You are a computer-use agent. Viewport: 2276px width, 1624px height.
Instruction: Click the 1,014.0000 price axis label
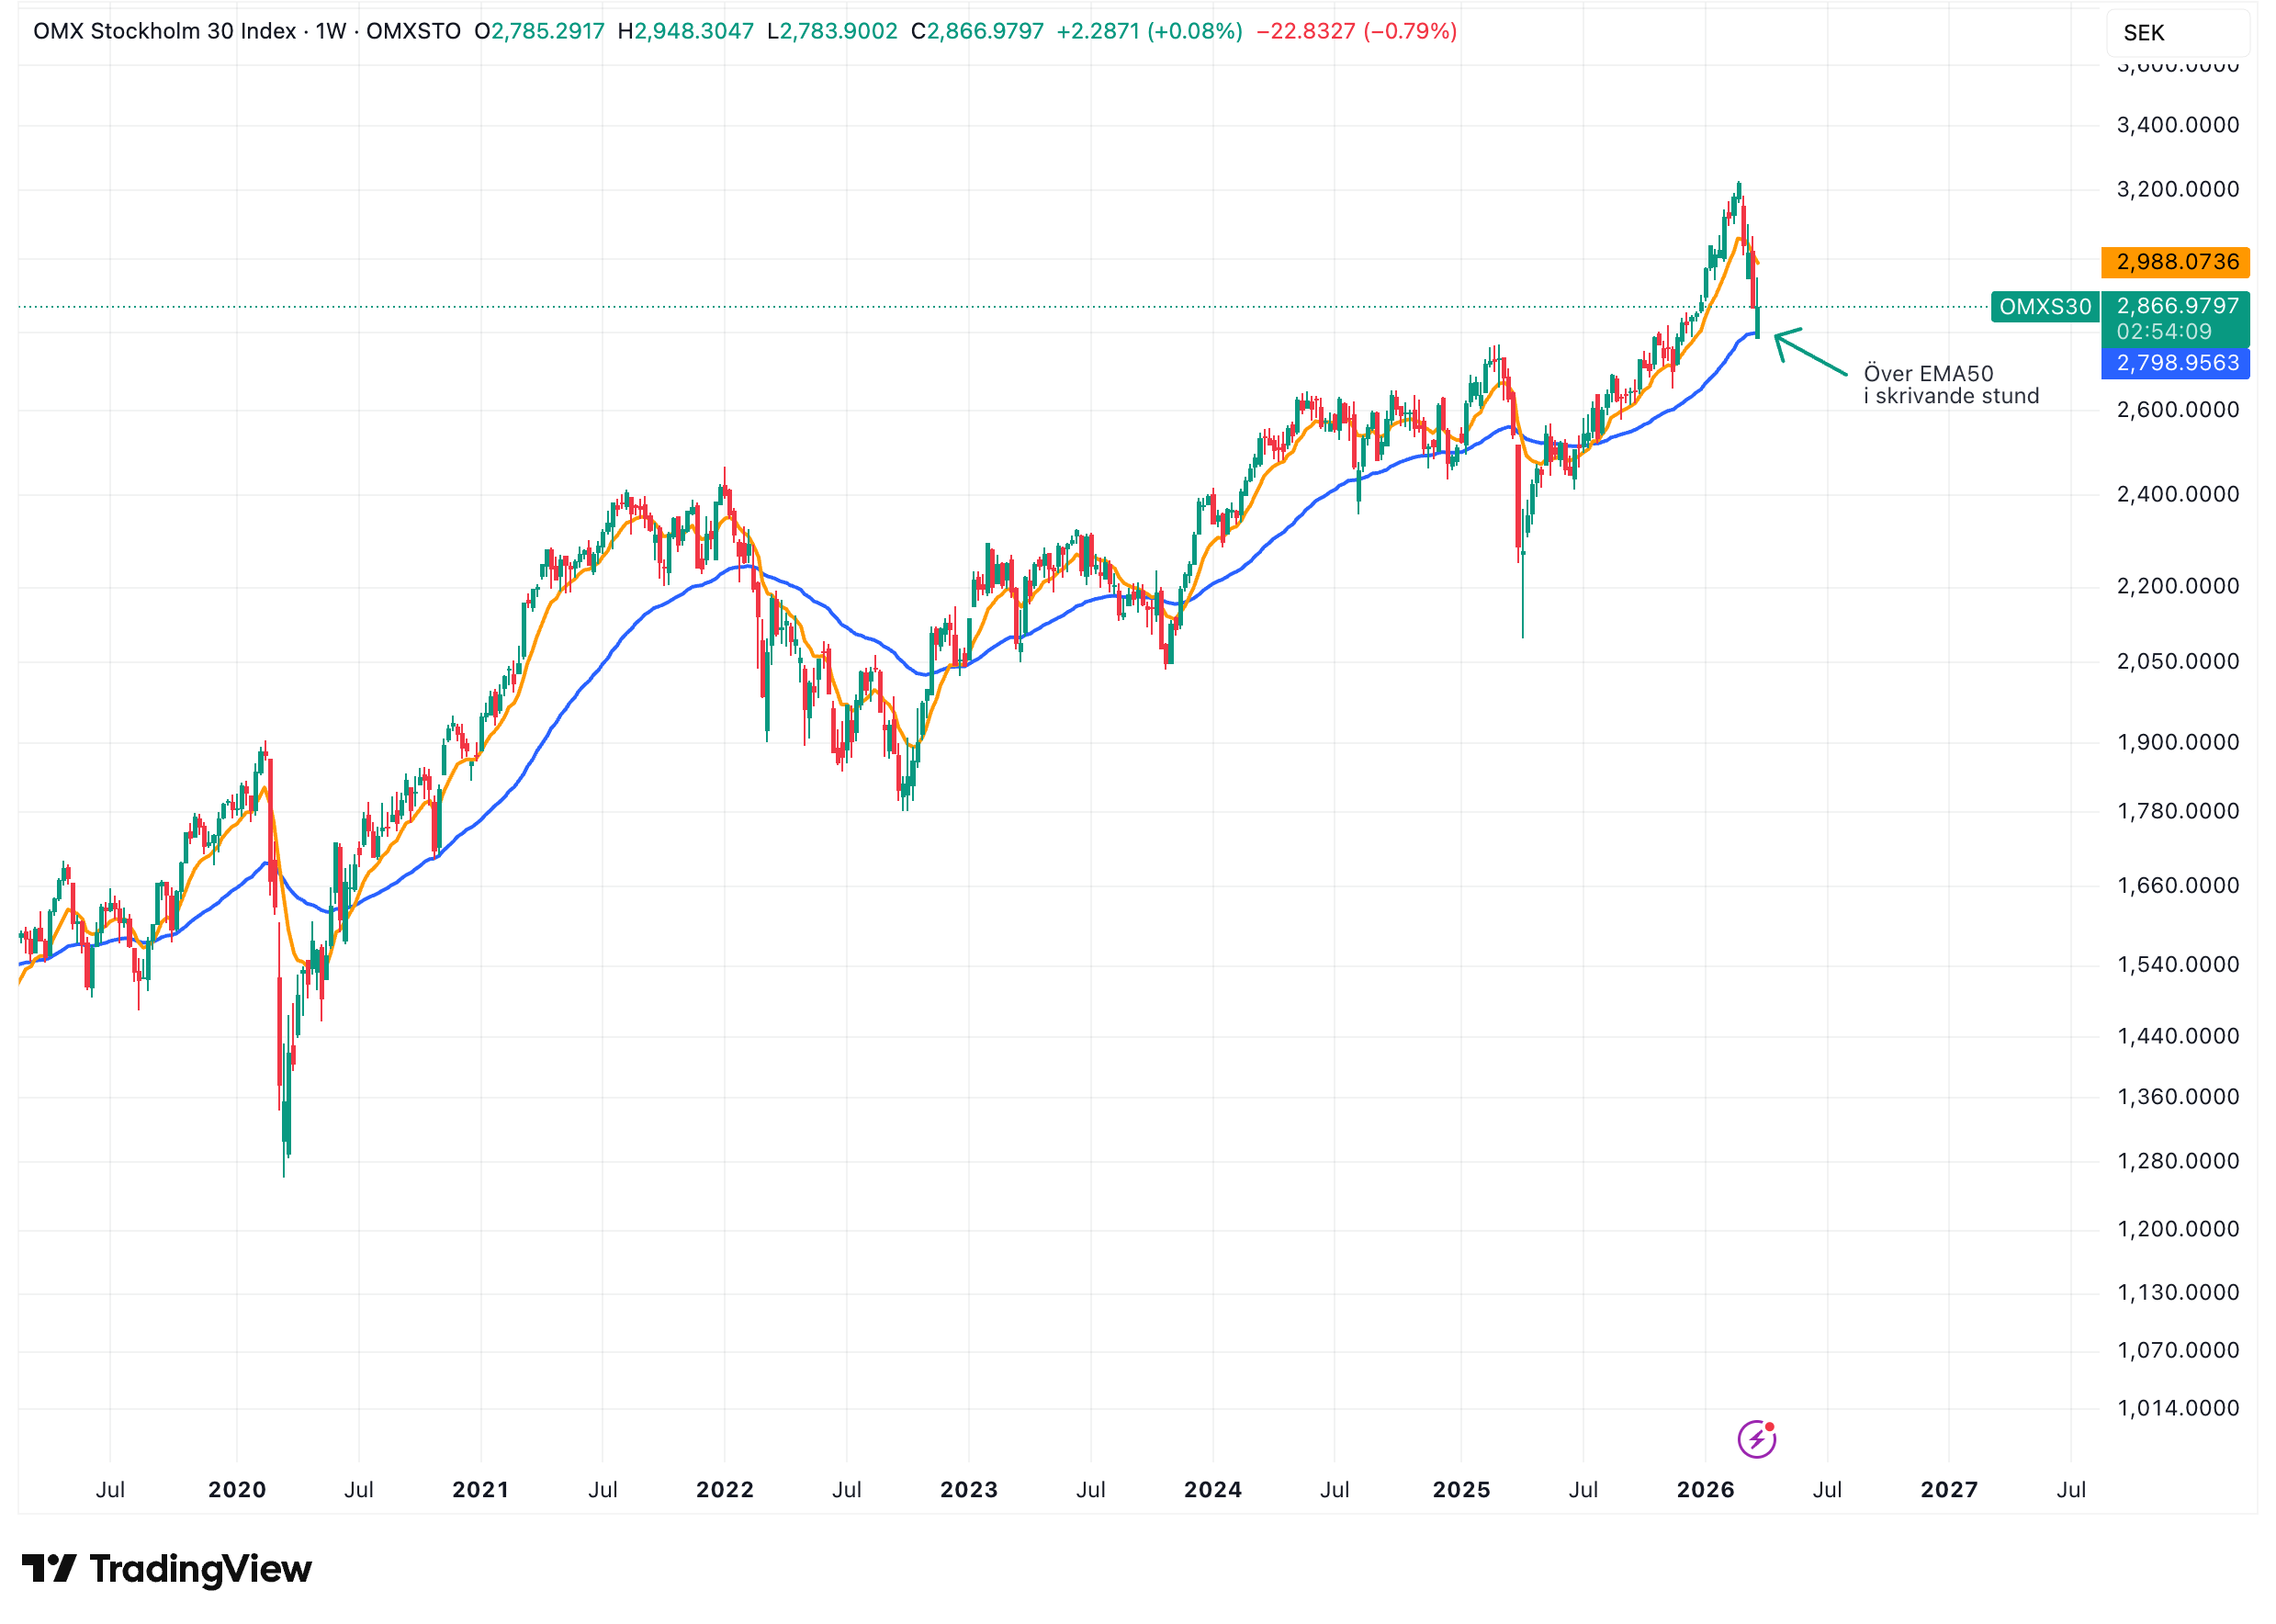click(x=2177, y=1408)
